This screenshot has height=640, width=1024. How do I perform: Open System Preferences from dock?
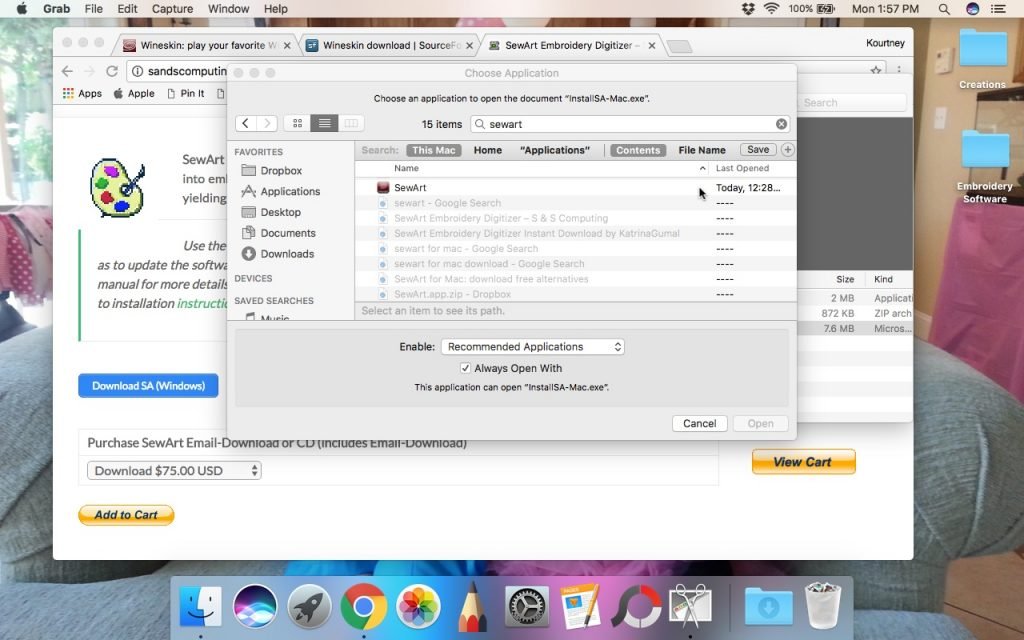(x=526, y=606)
